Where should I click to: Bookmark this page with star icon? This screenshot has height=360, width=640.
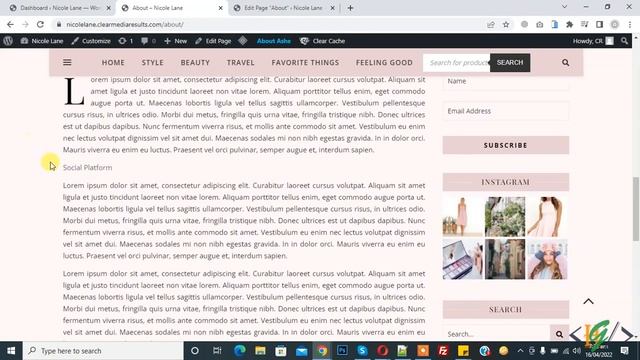pos(506,24)
